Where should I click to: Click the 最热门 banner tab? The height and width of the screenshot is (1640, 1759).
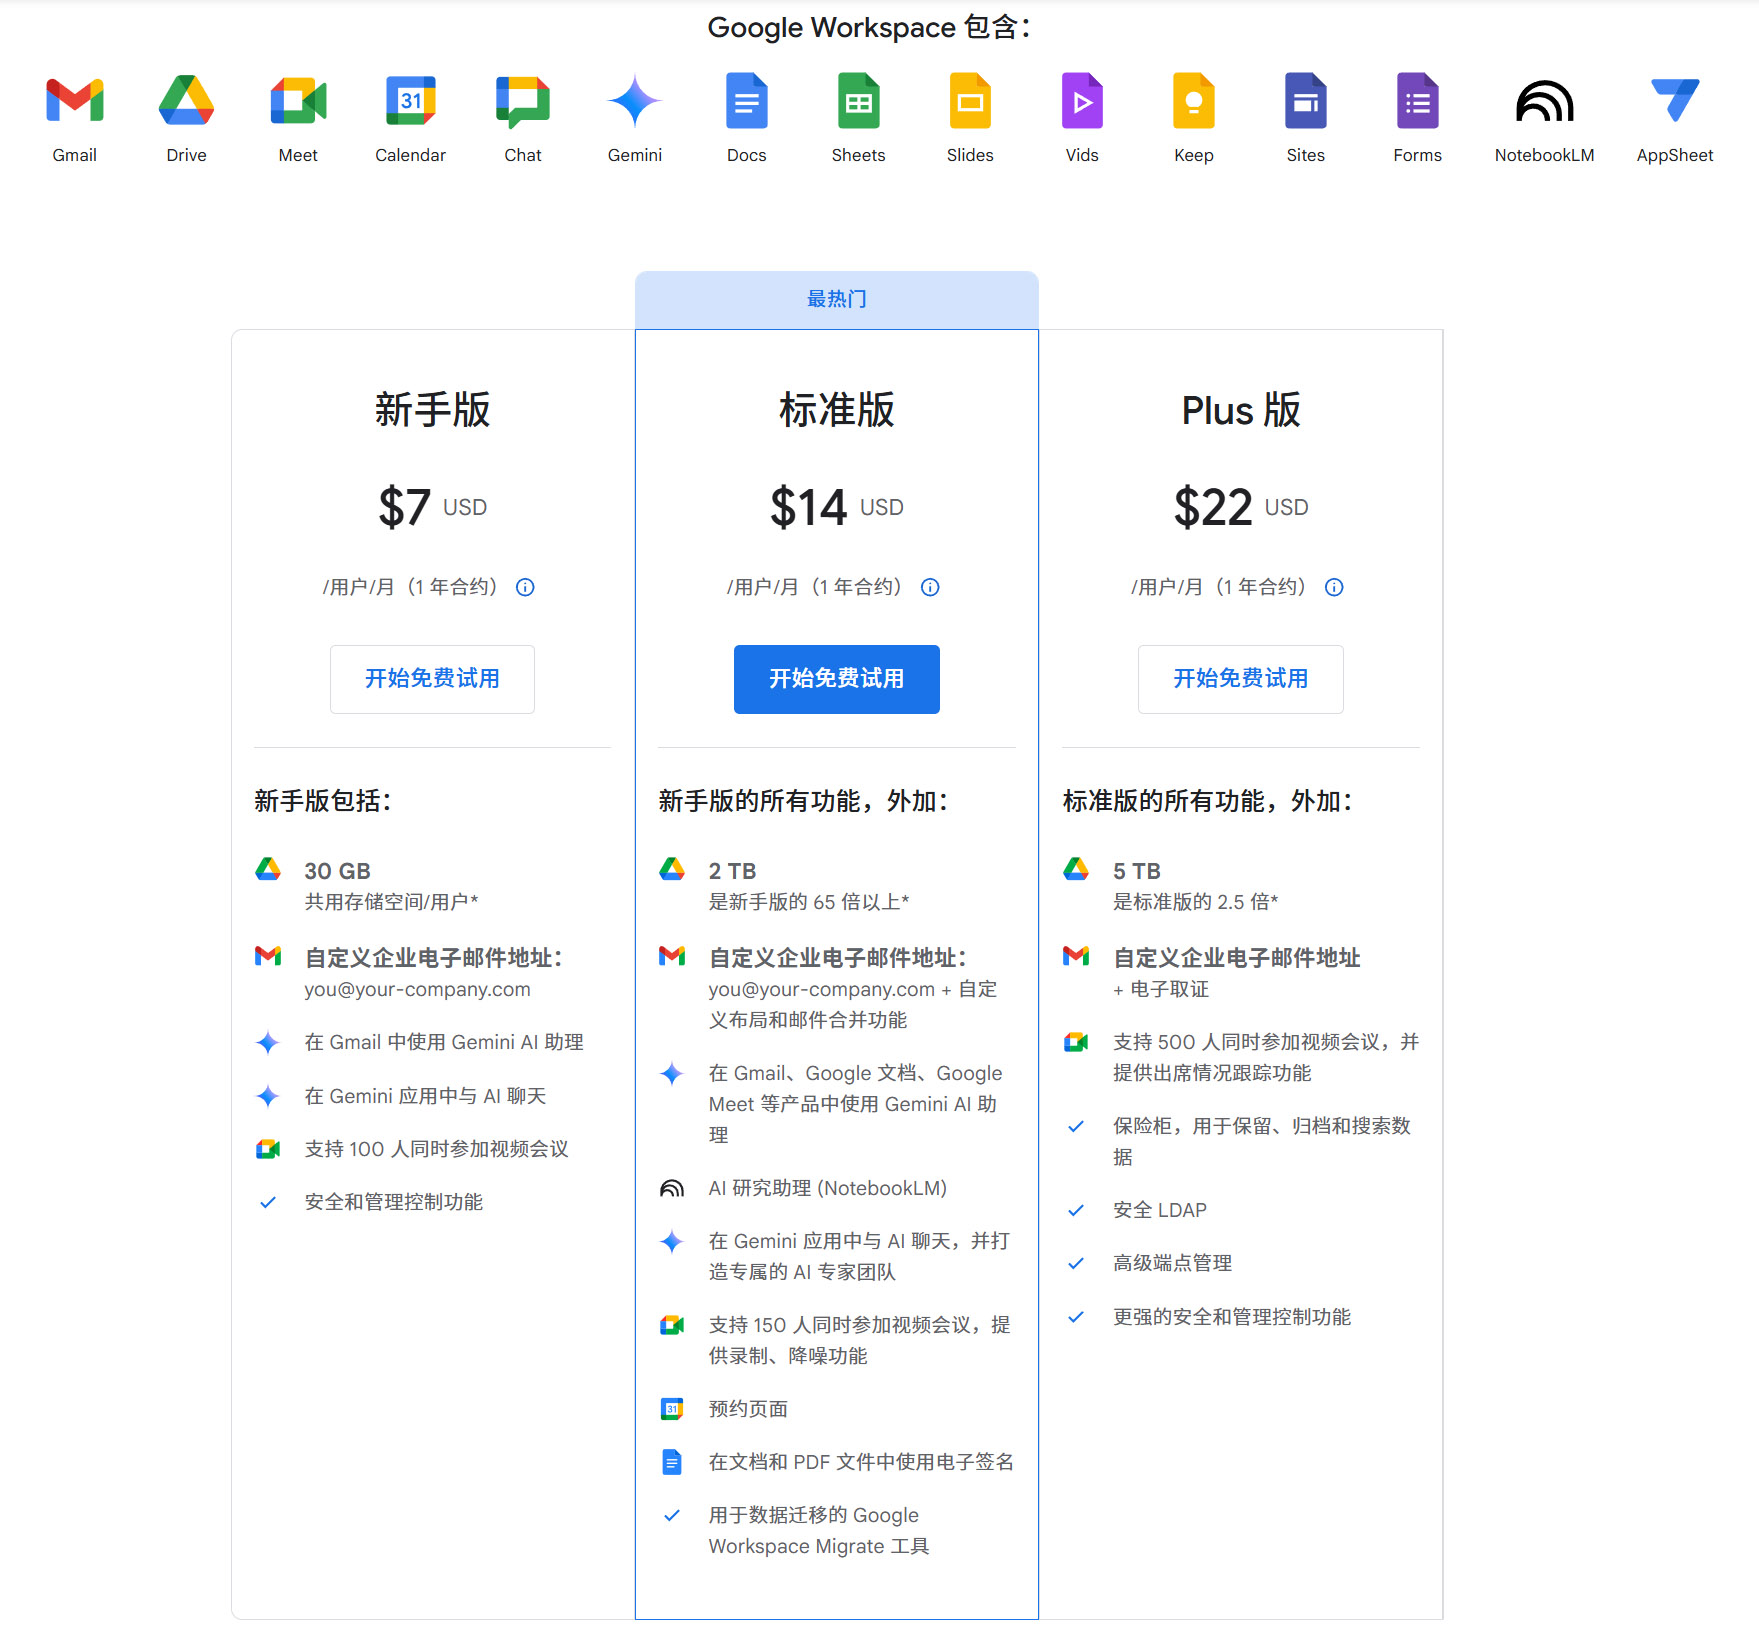tap(837, 300)
